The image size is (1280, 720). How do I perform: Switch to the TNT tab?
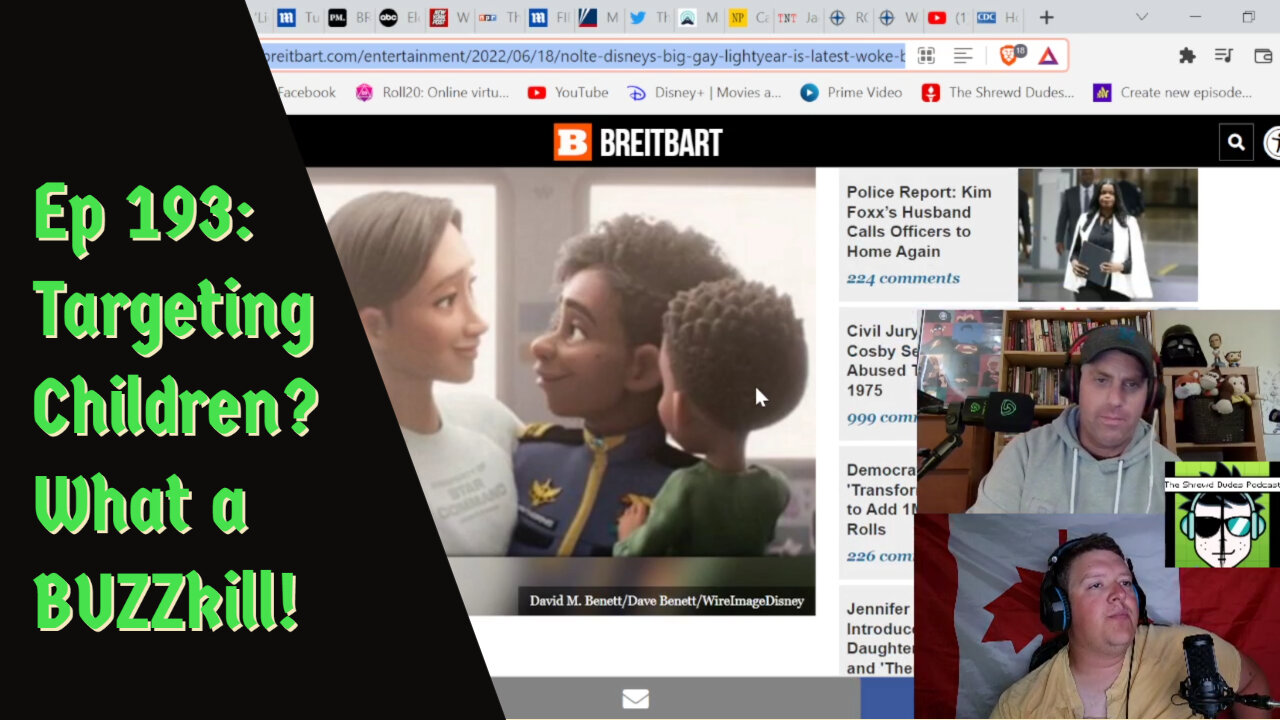[x=788, y=17]
